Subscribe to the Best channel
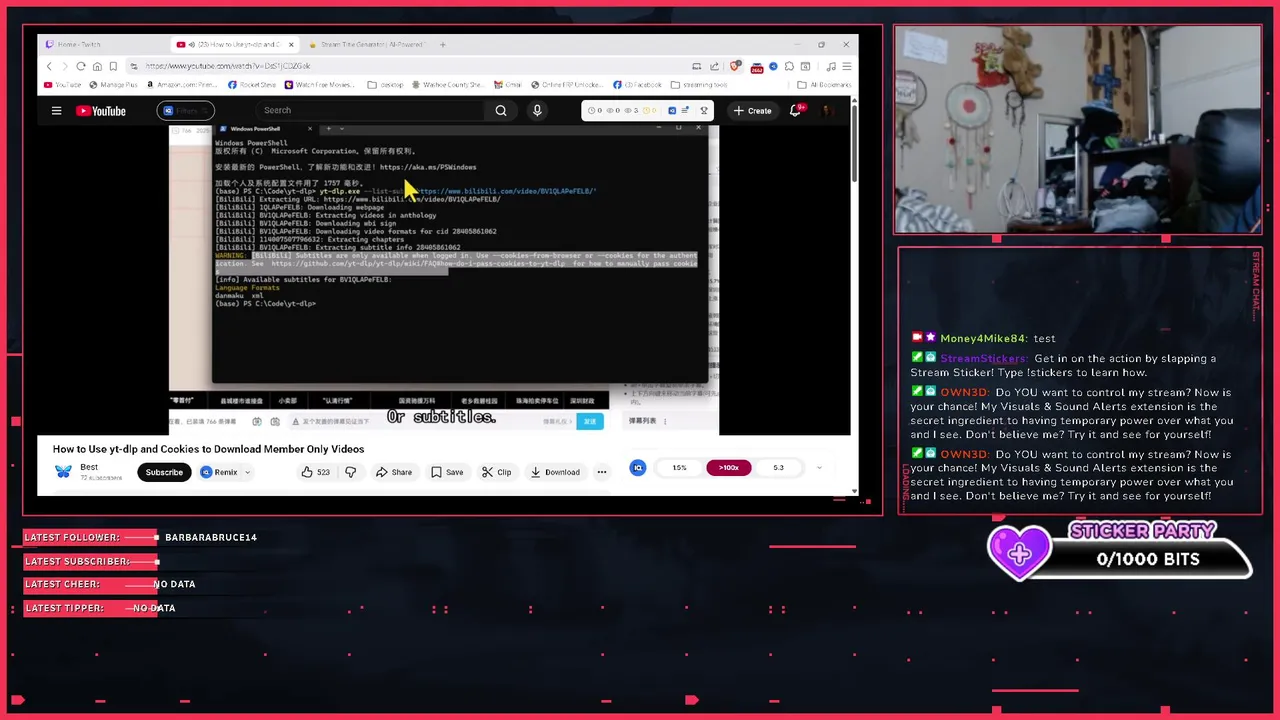 [164, 472]
